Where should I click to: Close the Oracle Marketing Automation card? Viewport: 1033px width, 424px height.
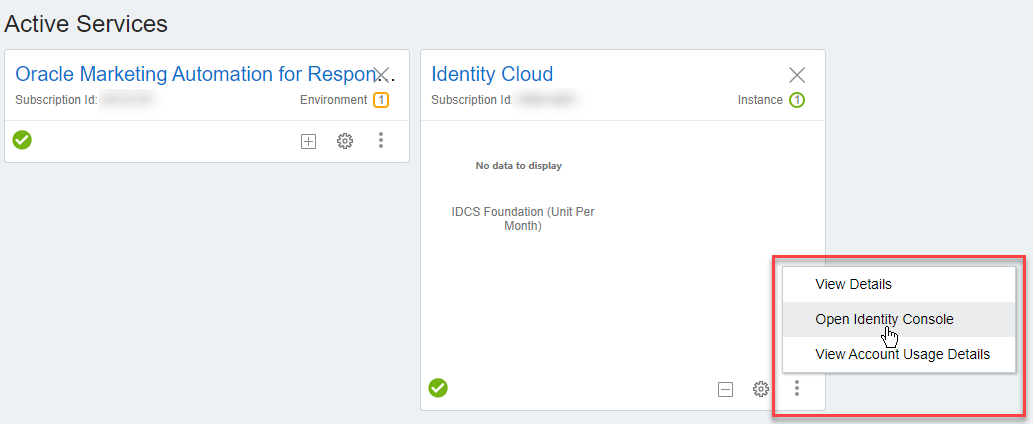(x=381, y=75)
